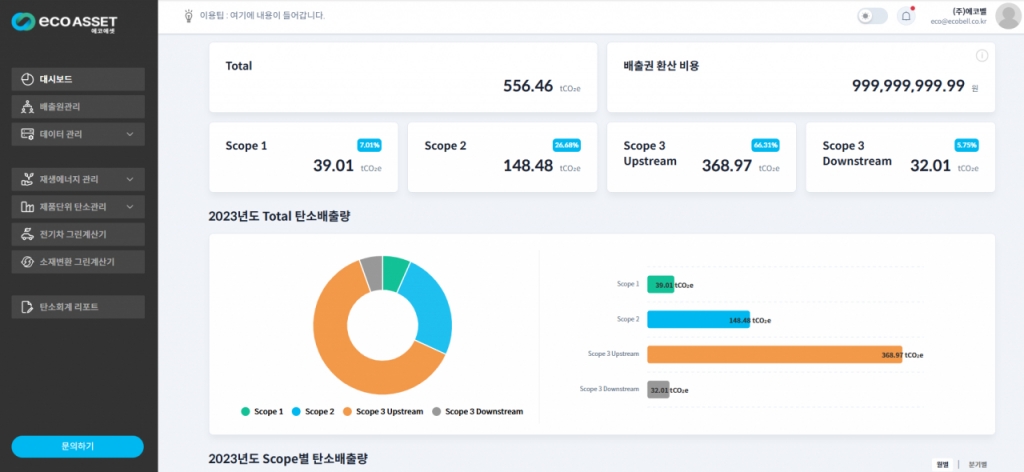
Task: Toggle Scope 2 legend entry in donut chart
Action: pos(313,412)
